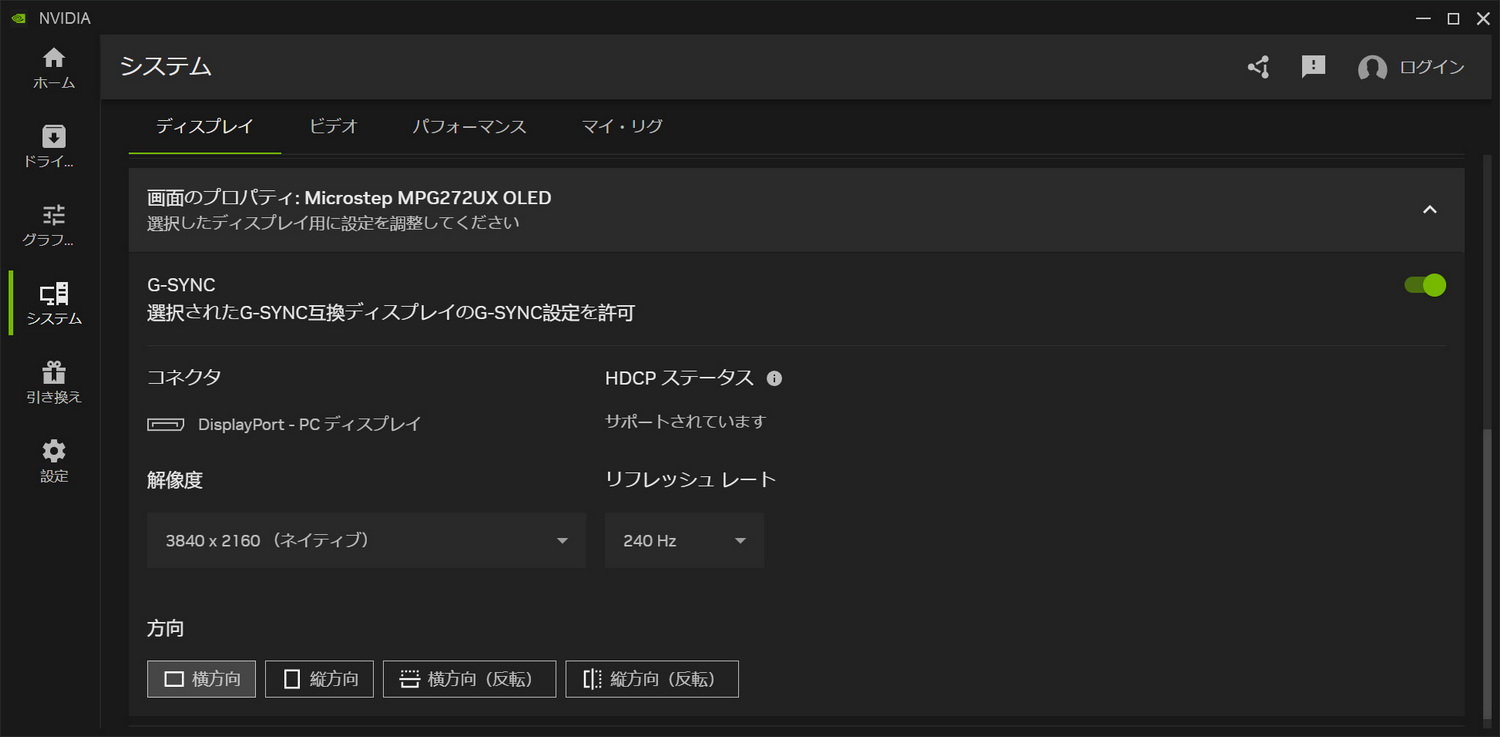The image size is (1500, 737).
Task: Click the サポートされています status text
Action: pos(685,422)
